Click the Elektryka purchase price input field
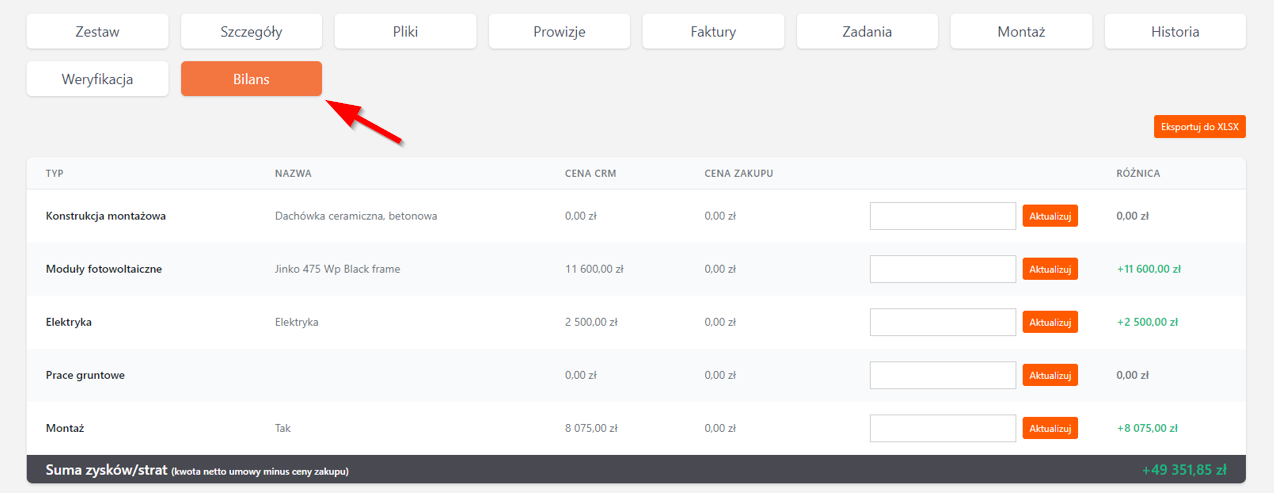This screenshot has width=1274, height=493. pyautogui.click(x=942, y=322)
